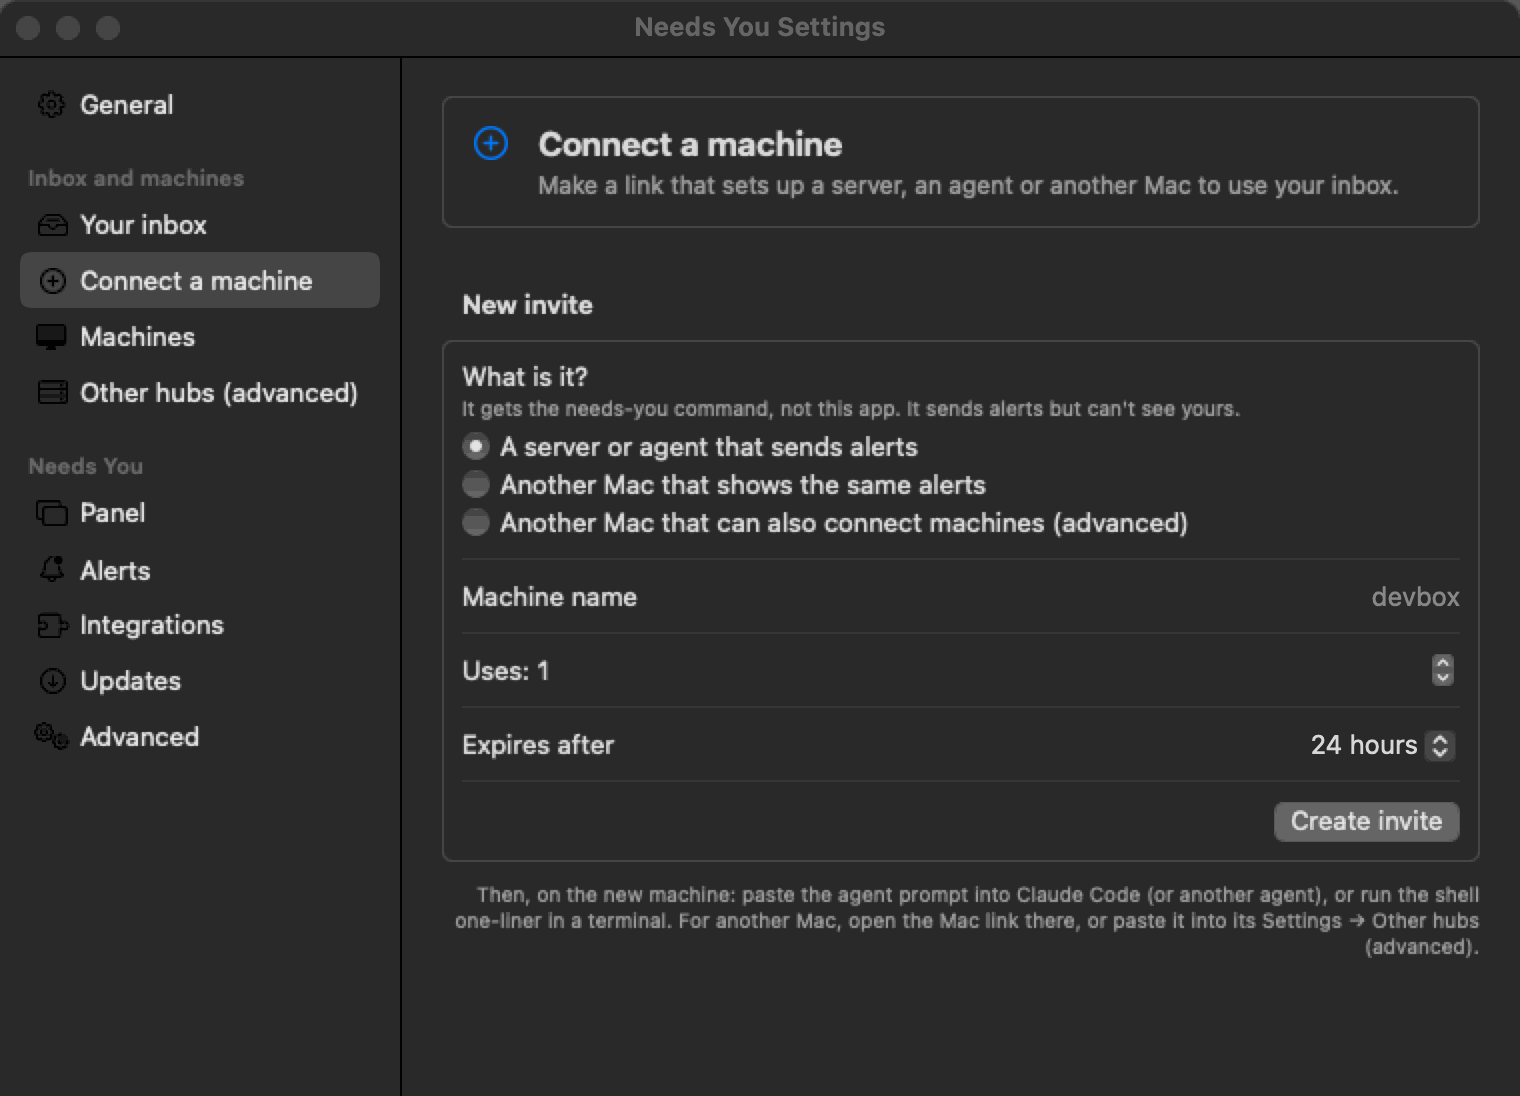1520x1096 pixels.
Task: Click the Inbox and machines group header
Action: [136, 178]
